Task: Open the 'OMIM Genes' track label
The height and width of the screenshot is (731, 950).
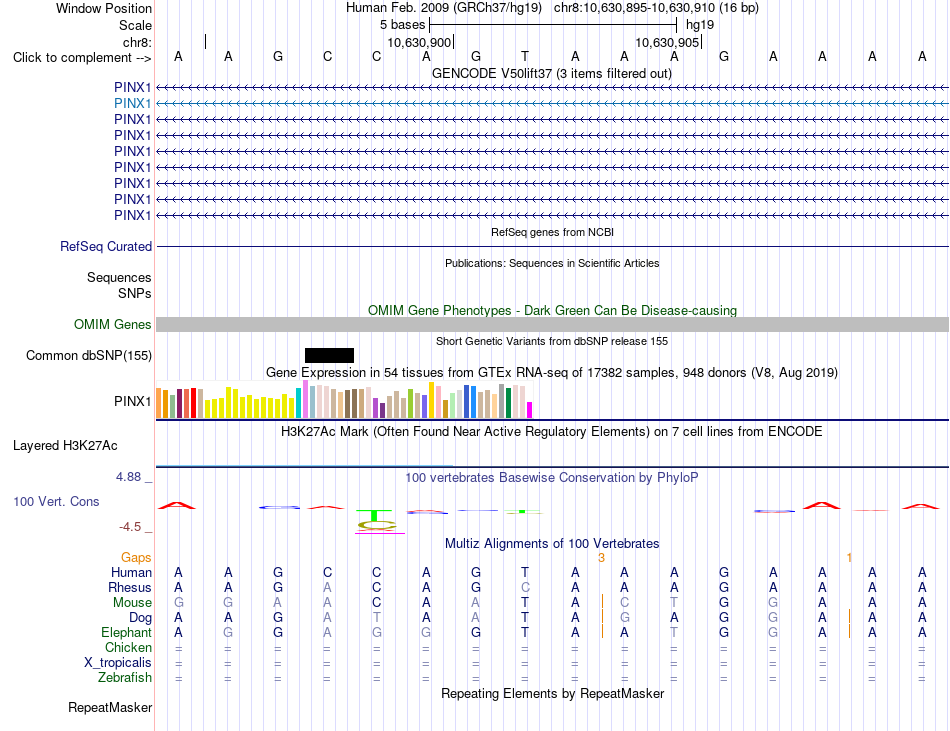Action: [x=112, y=325]
